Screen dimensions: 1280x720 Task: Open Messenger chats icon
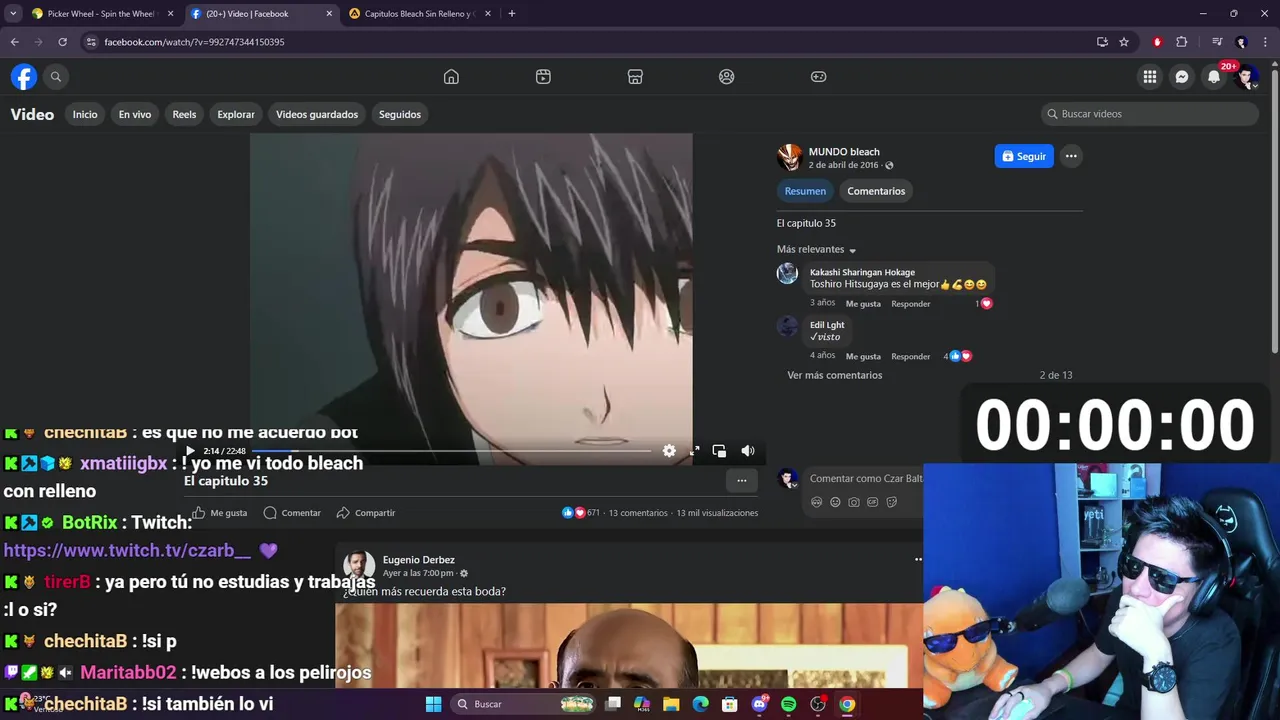coord(1182,77)
